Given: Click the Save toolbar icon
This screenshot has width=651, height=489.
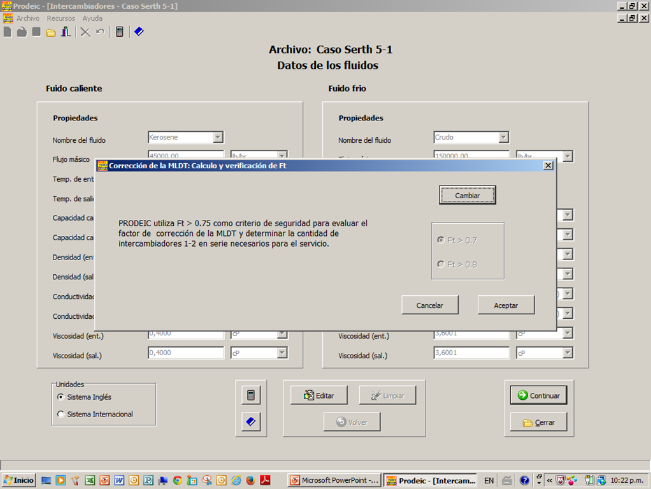Looking at the screenshot, I should 37,32.
